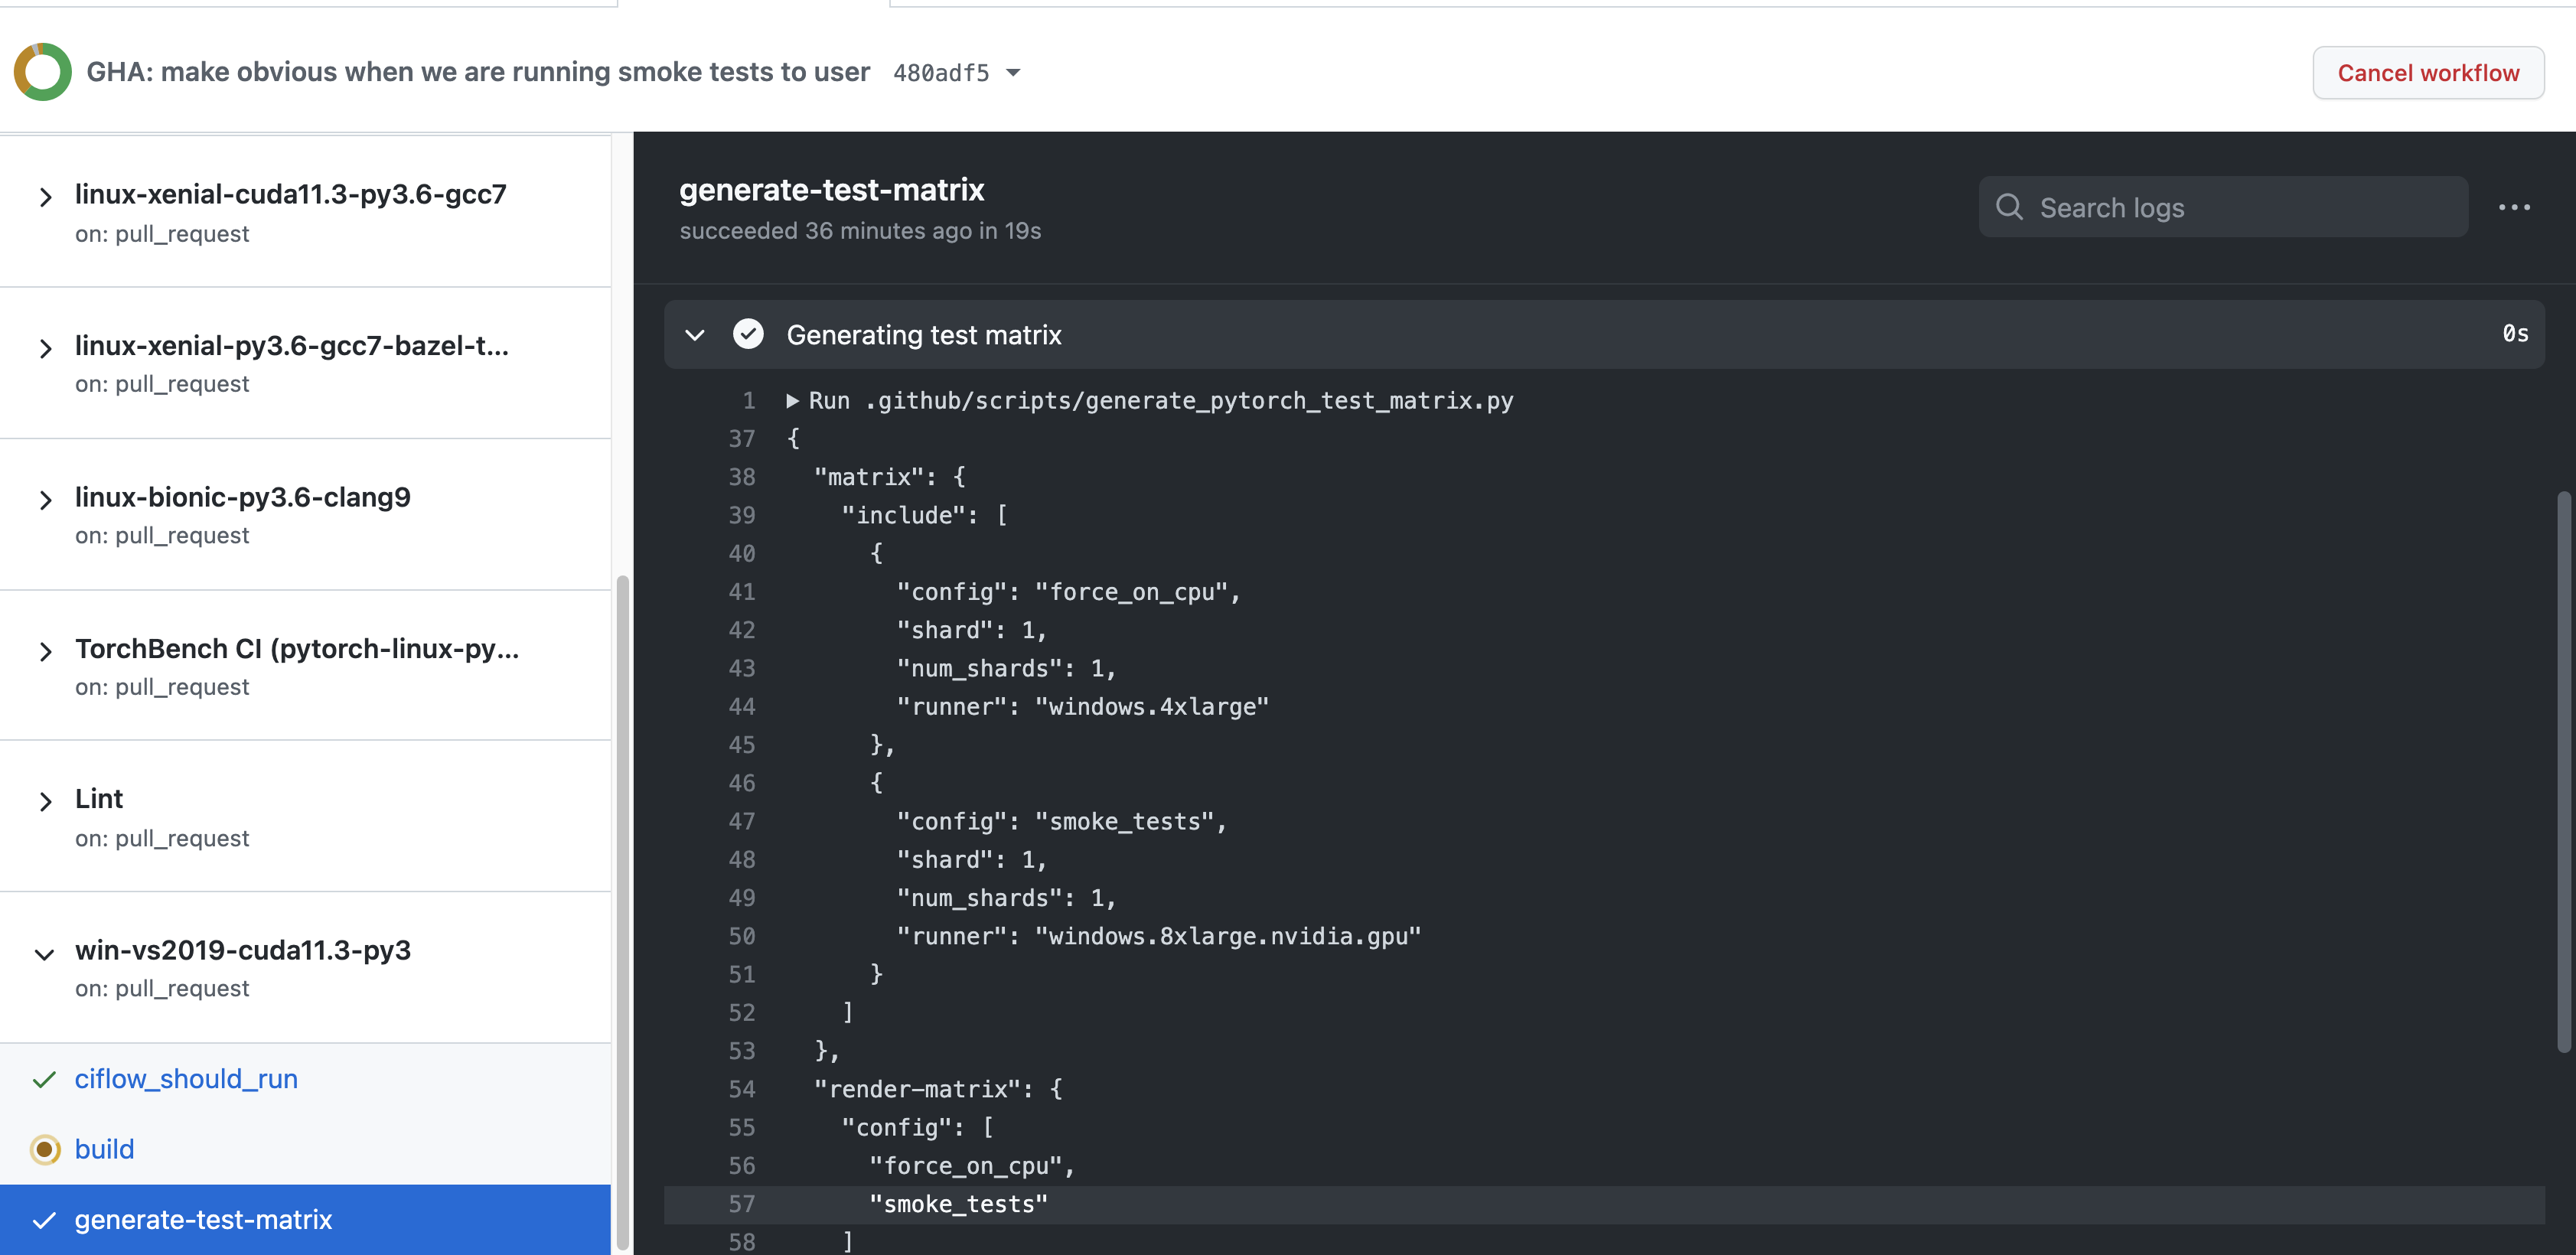Select the generate-test-matrix job item

(x=203, y=1220)
